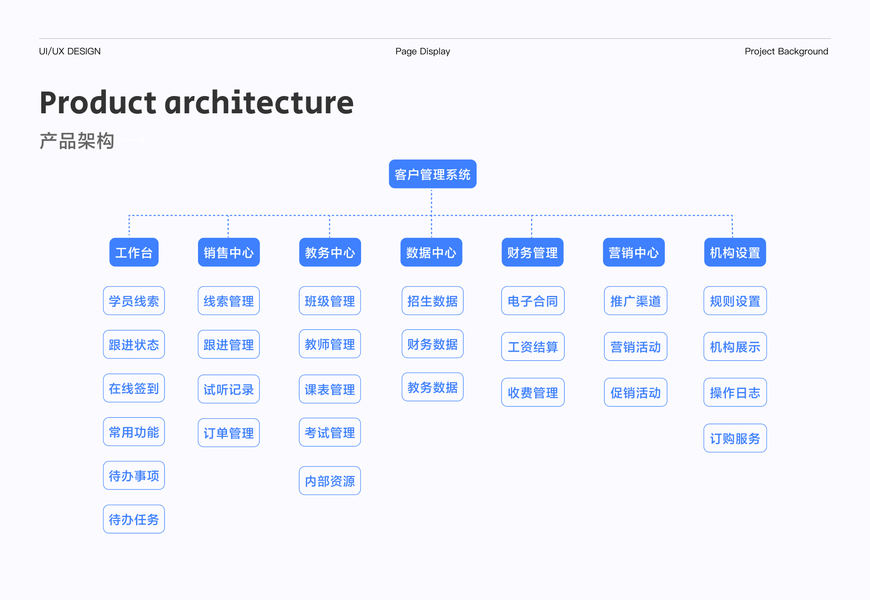Viewport: 870px width, 600px height.
Task: Open the 财务管理 category node
Action: (x=532, y=253)
